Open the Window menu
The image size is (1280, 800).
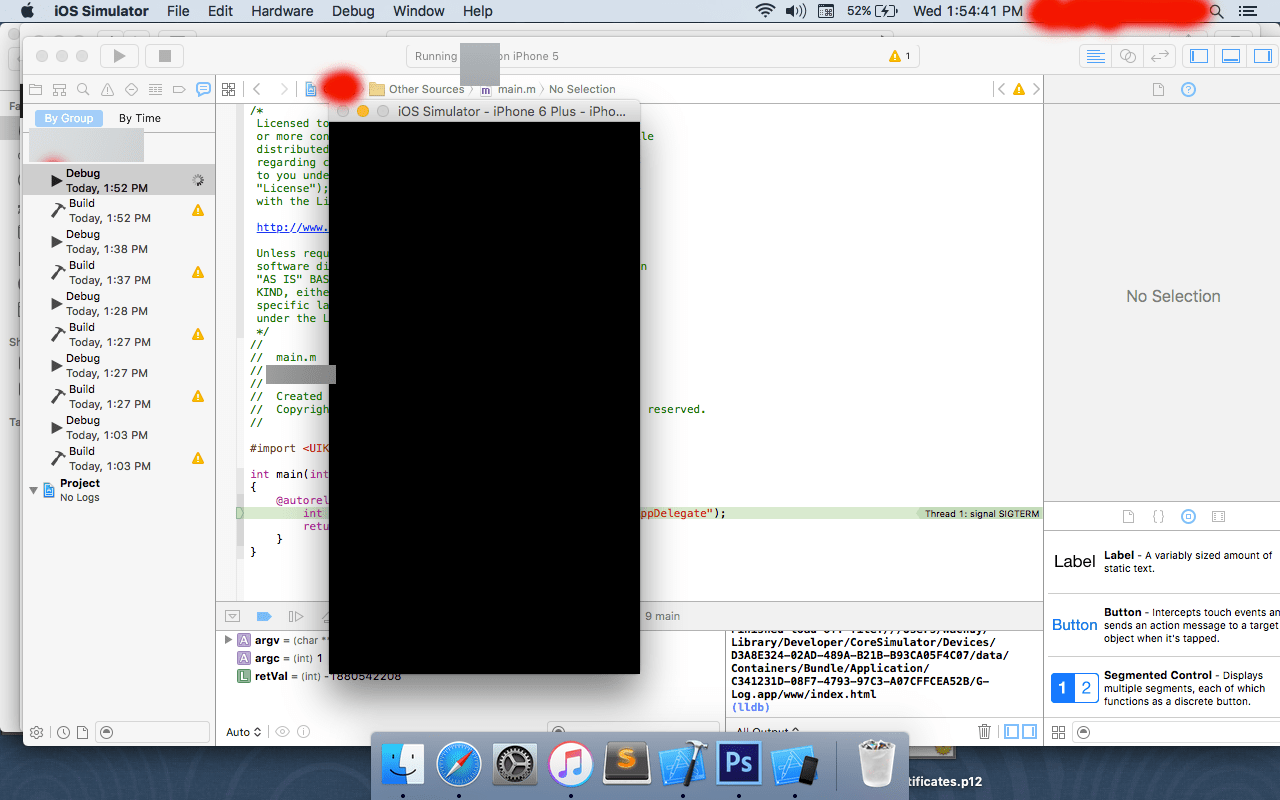tap(419, 11)
